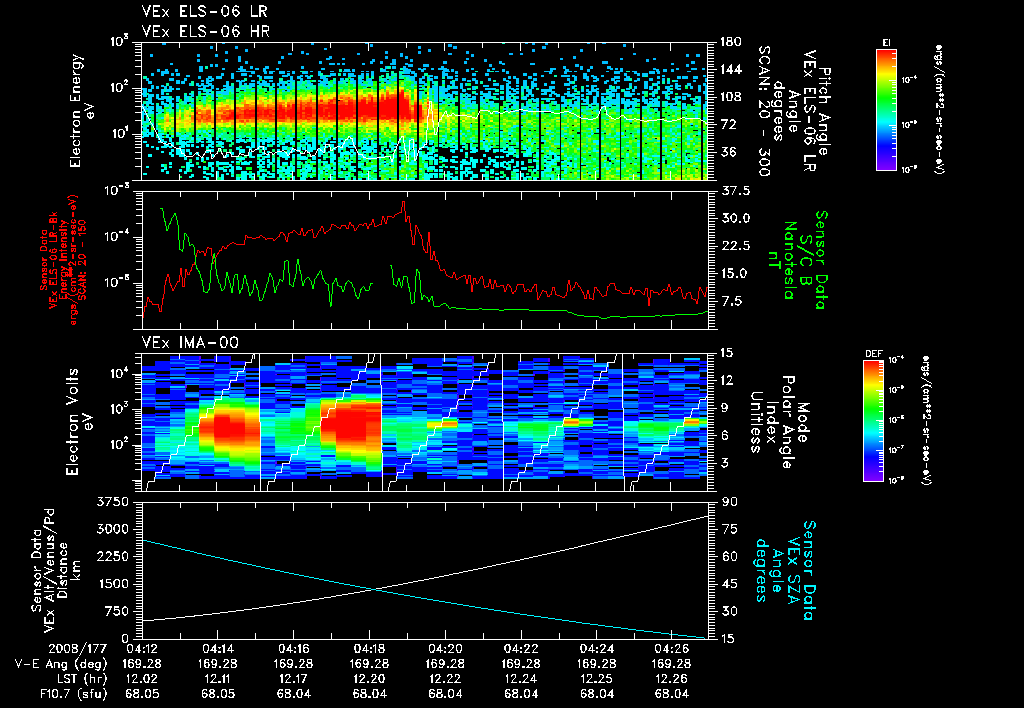The image size is (1024, 708).
Task: Click the 04:22 time tick label
Action: coord(521,650)
